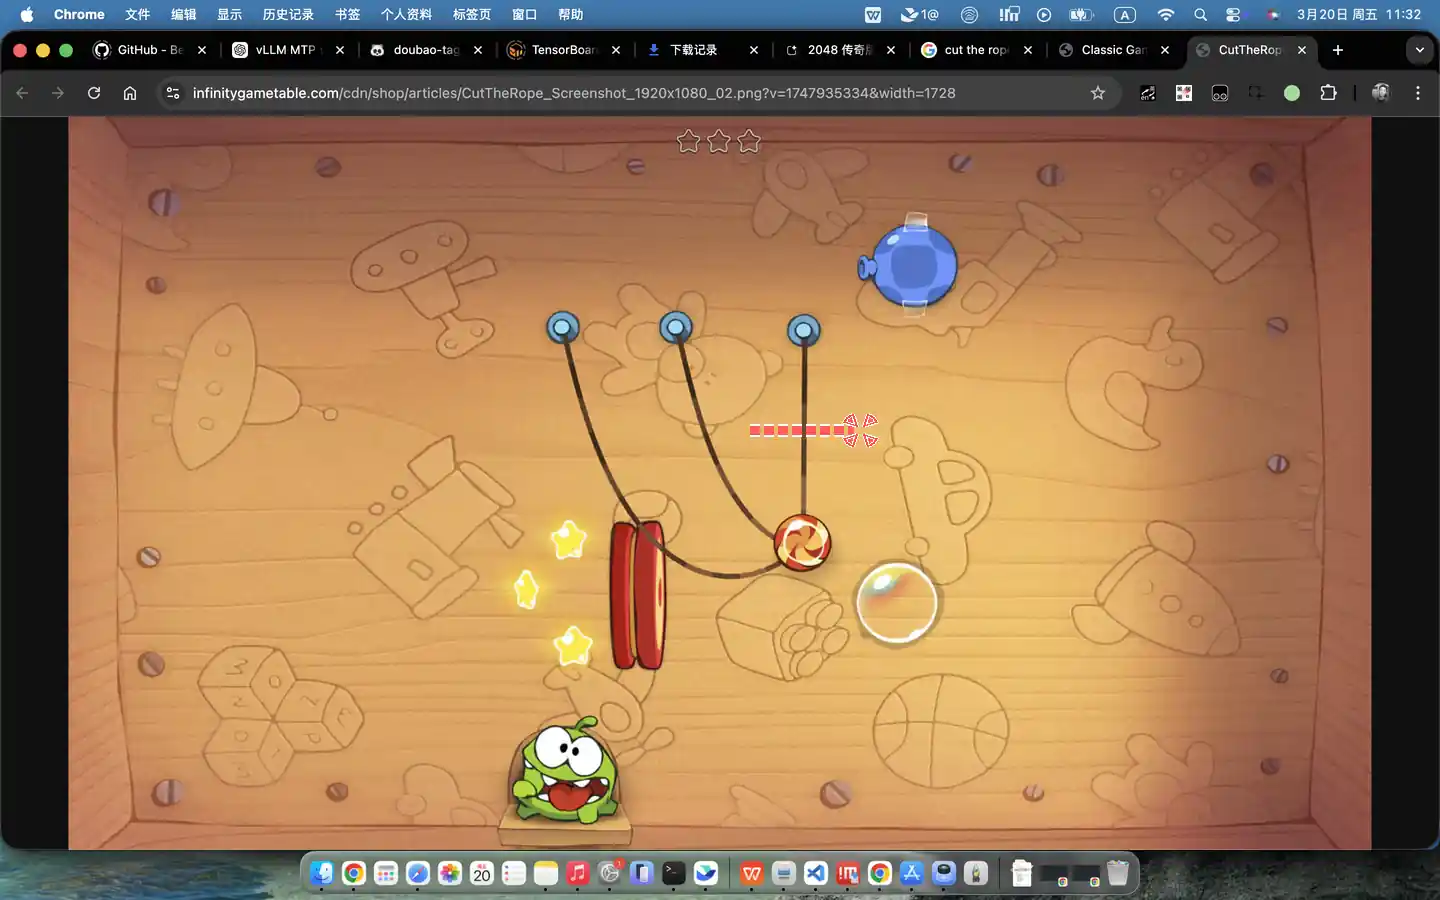The image size is (1440, 900).
Task: Click the red swirl candy
Action: [x=802, y=542]
